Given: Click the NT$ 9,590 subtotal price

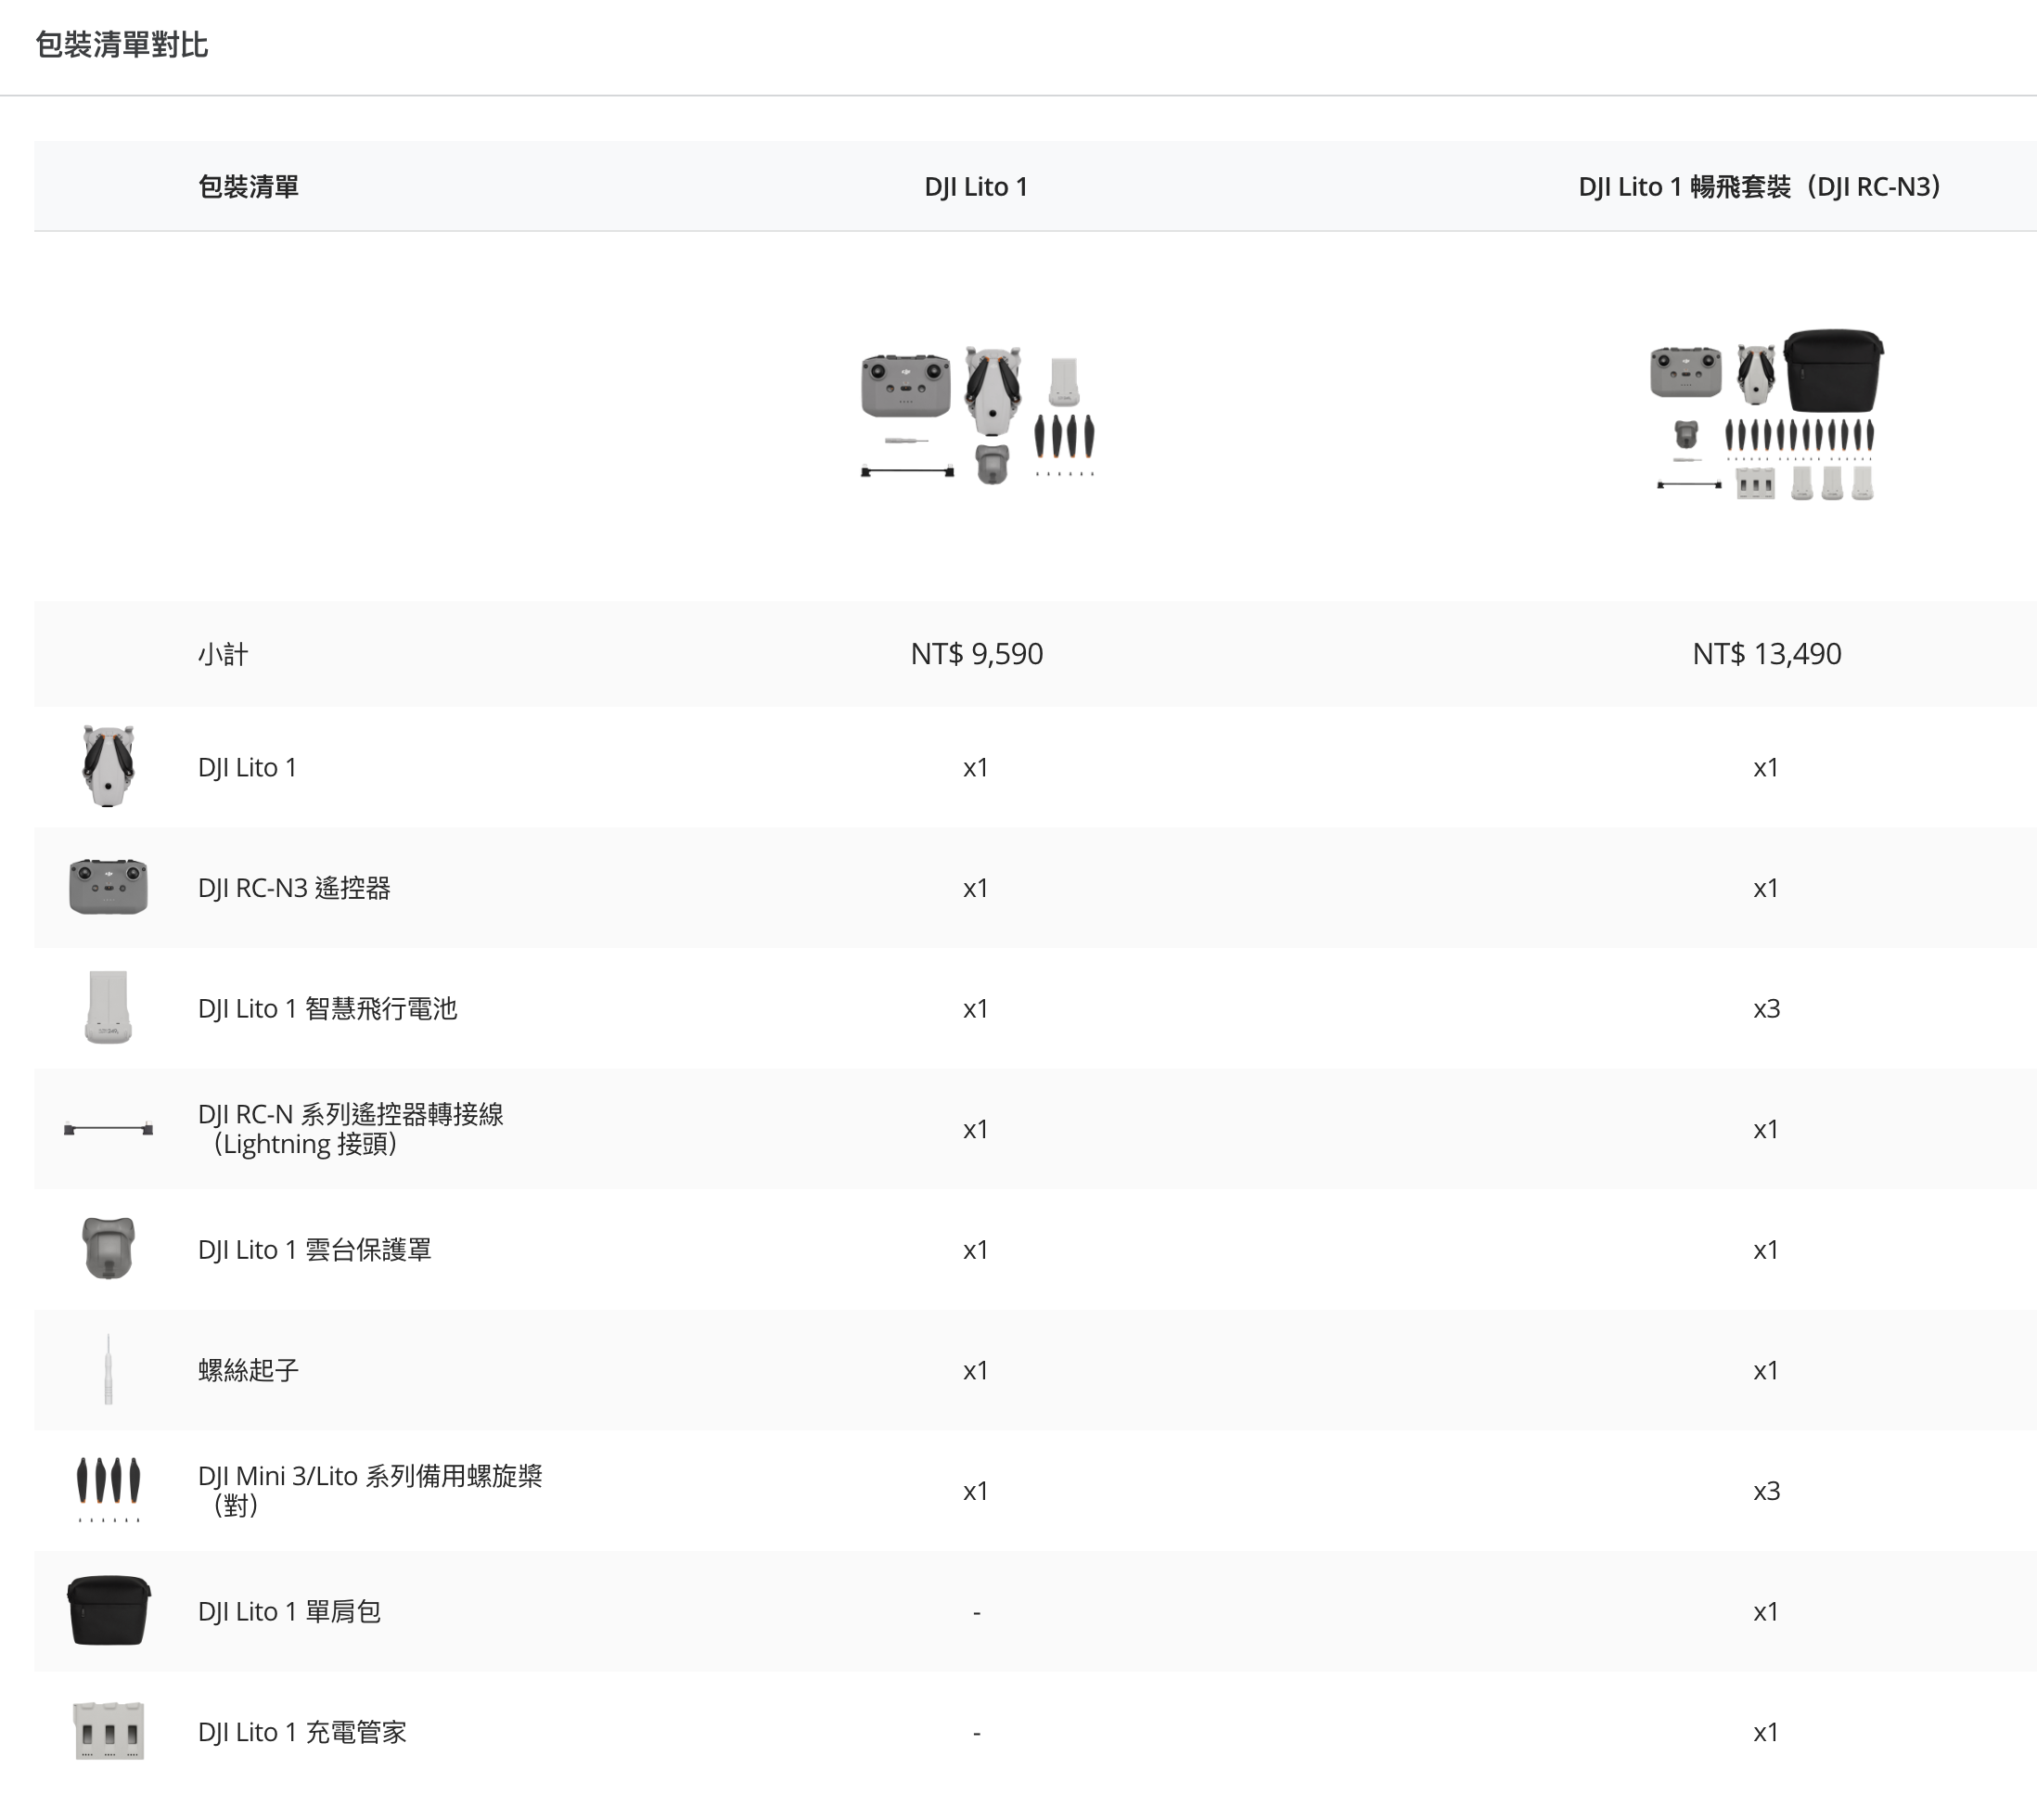Looking at the screenshot, I should 976,654.
